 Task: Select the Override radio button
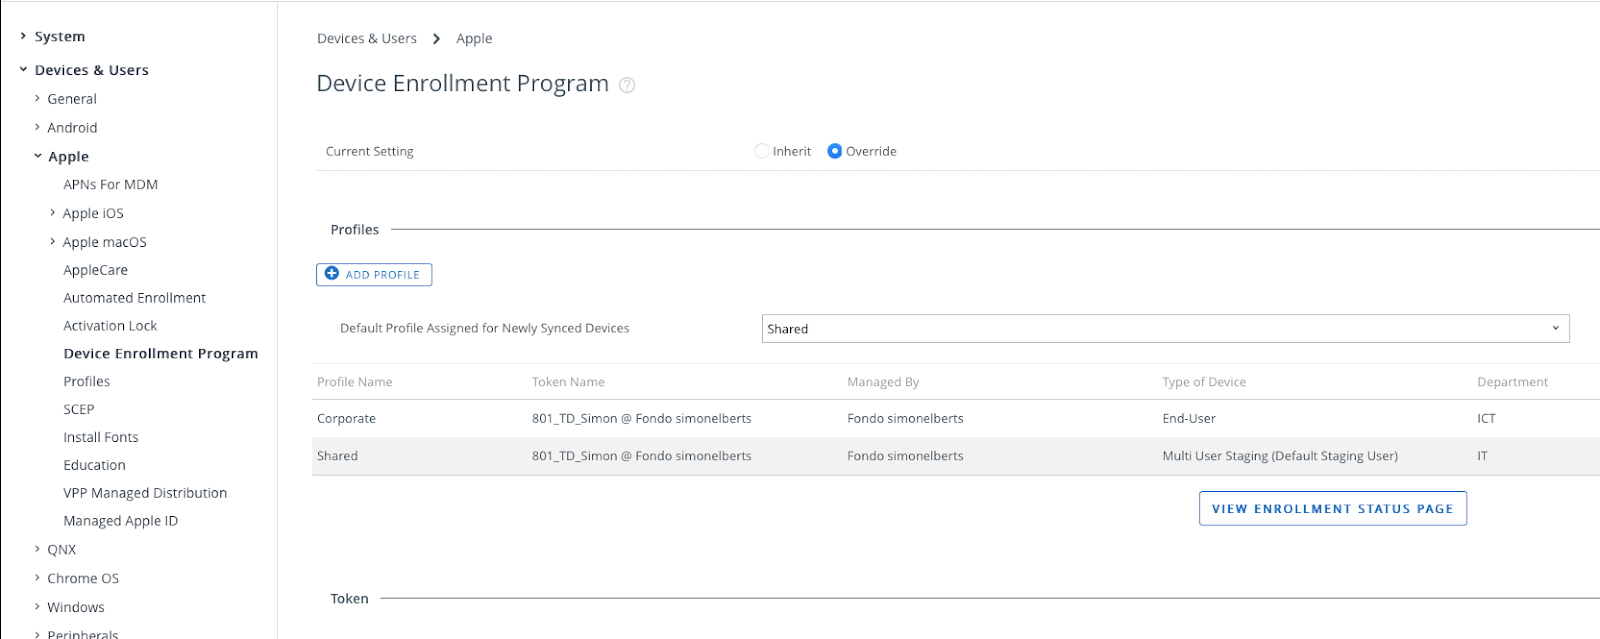click(x=835, y=151)
